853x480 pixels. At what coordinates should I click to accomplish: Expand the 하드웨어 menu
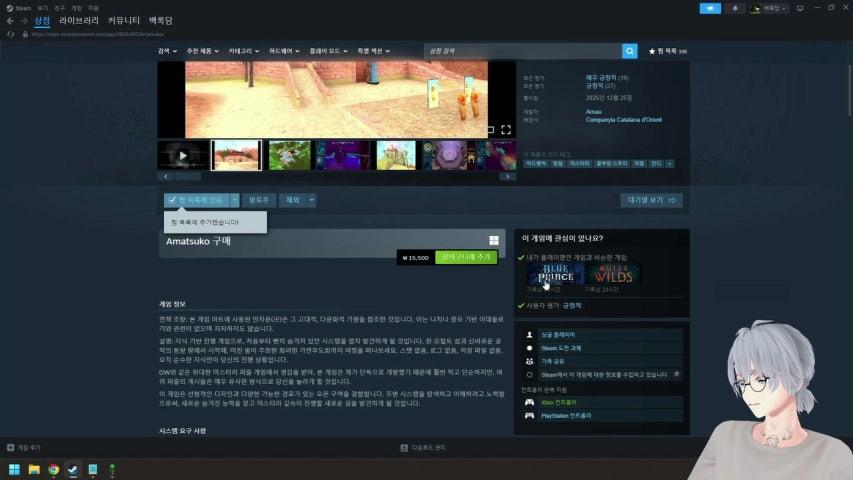[x=284, y=51]
